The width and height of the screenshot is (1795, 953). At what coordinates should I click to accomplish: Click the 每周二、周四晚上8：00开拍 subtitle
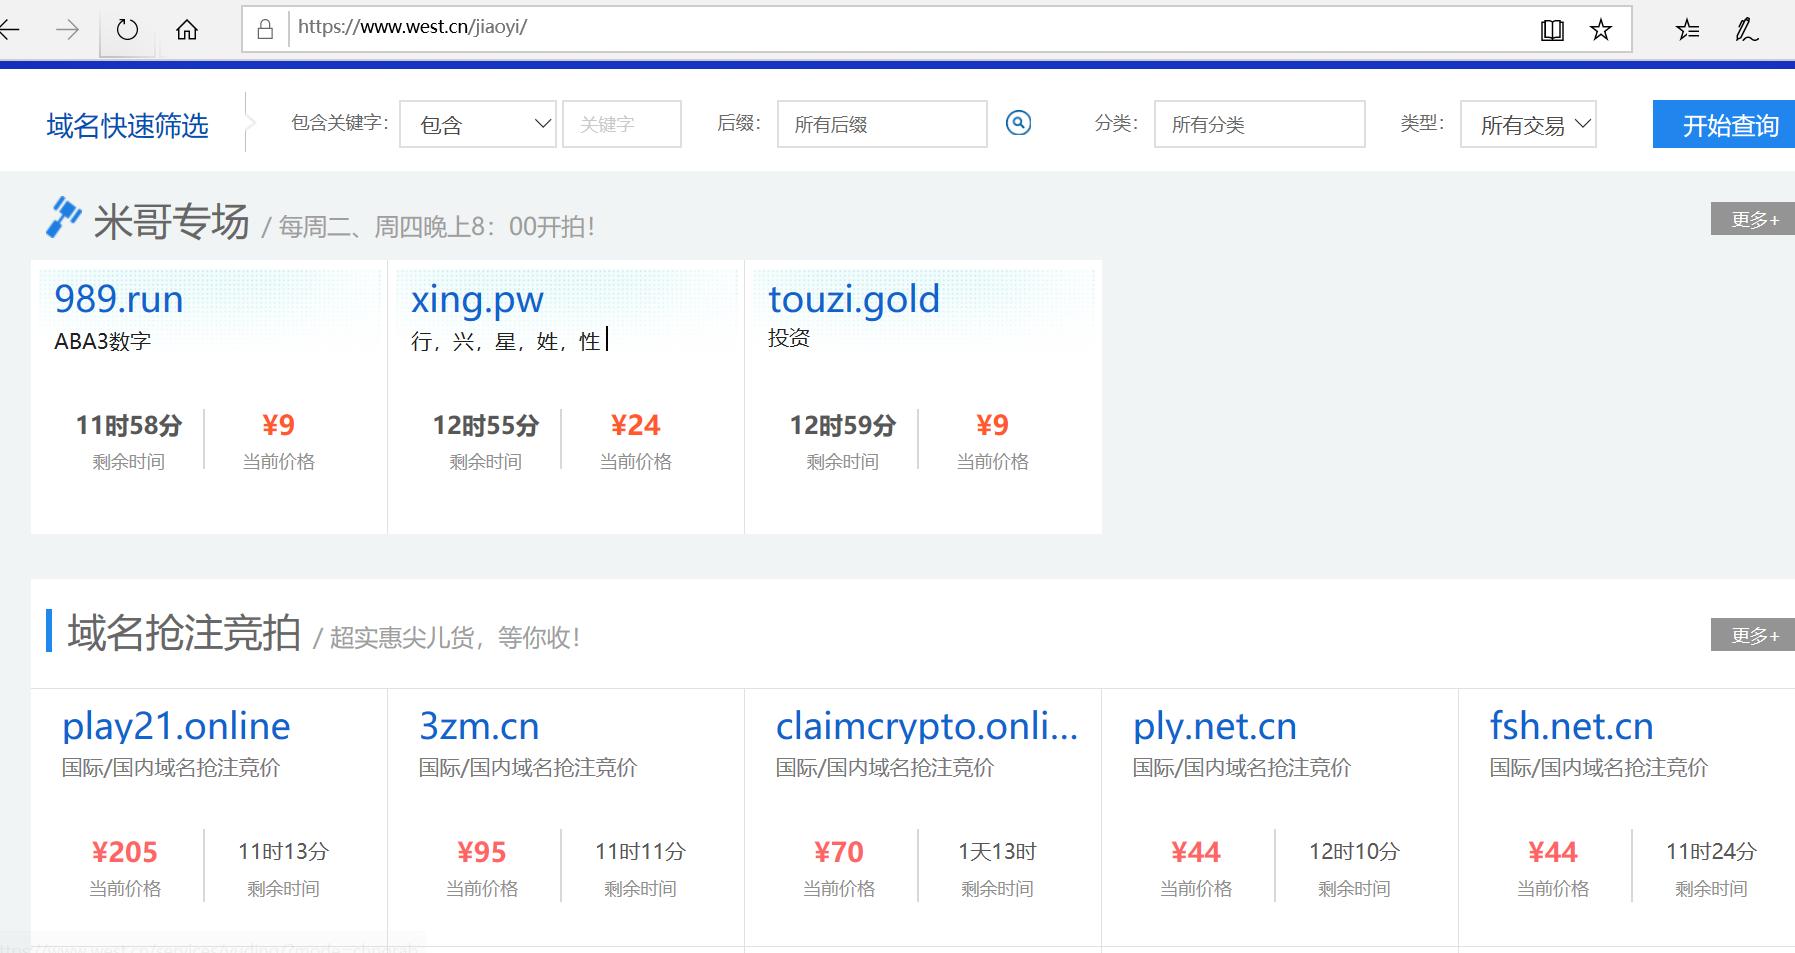coord(436,227)
